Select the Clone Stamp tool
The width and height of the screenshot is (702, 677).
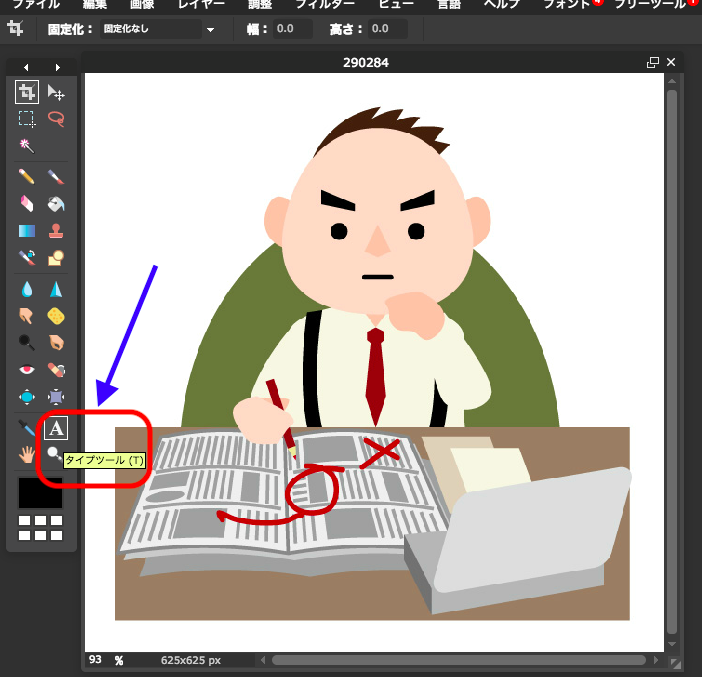(56, 231)
